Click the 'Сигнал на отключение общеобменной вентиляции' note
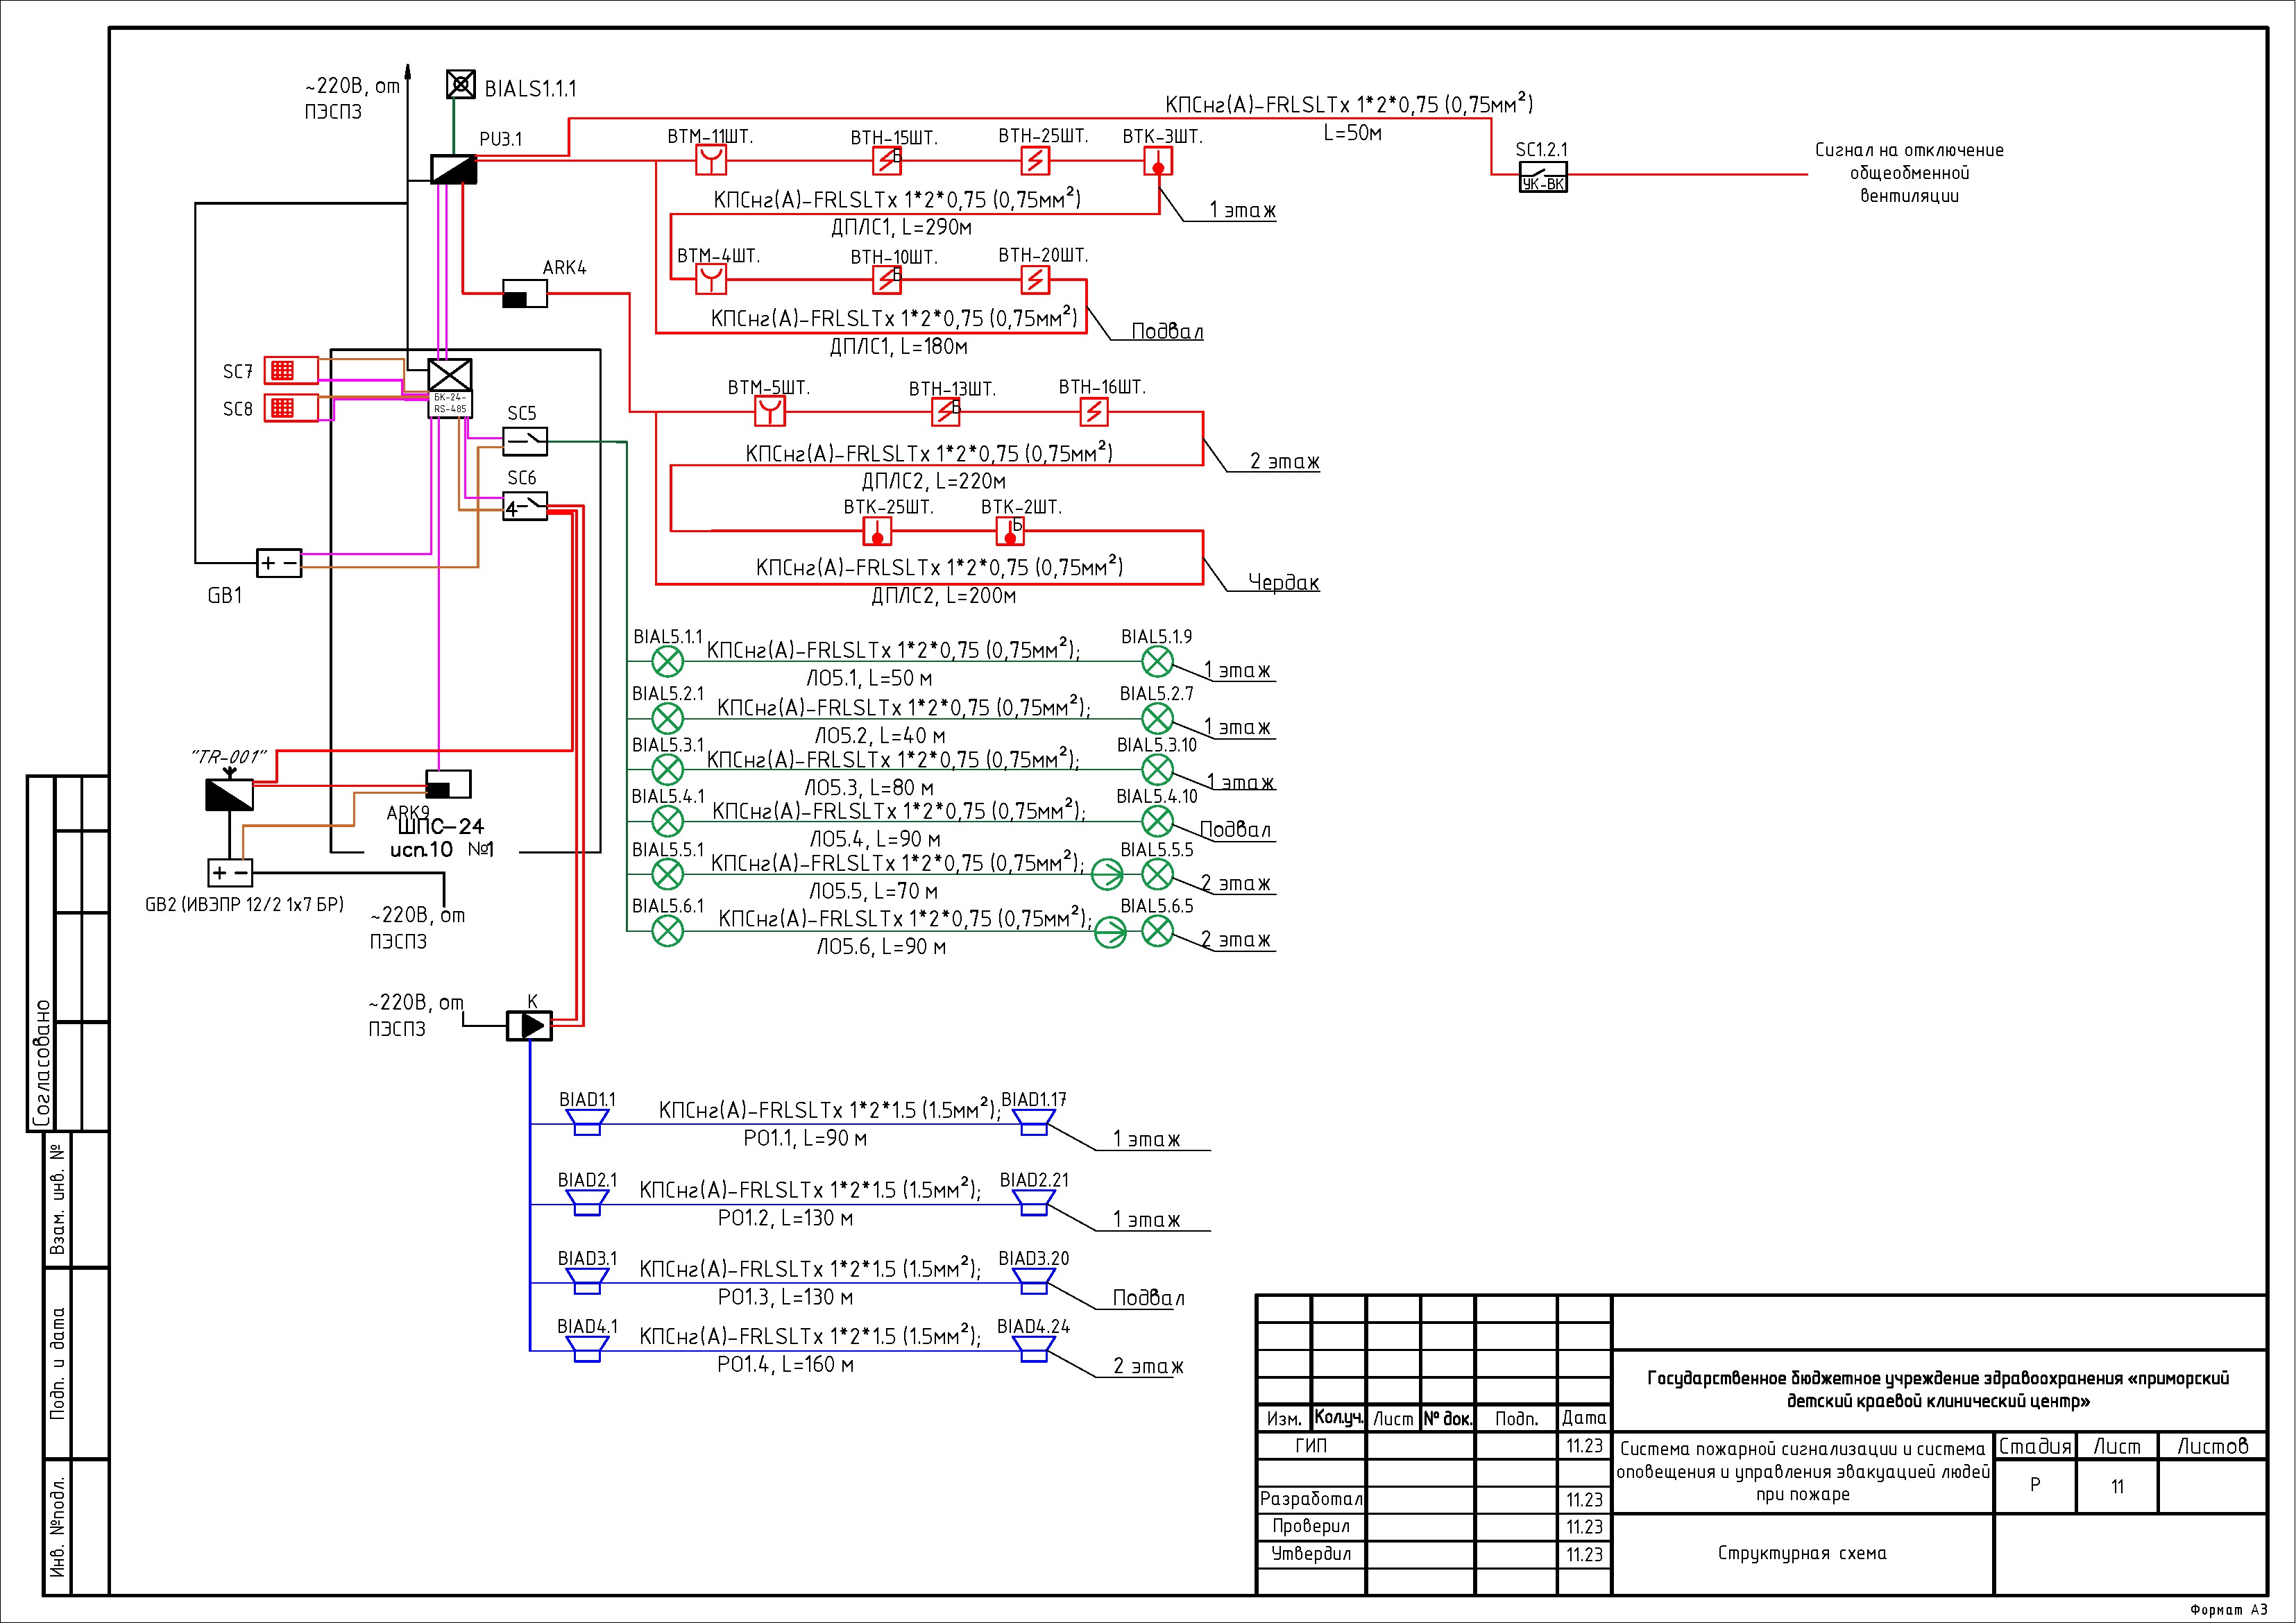This screenshot has height=1623, width=2296. click(1909, 173)
